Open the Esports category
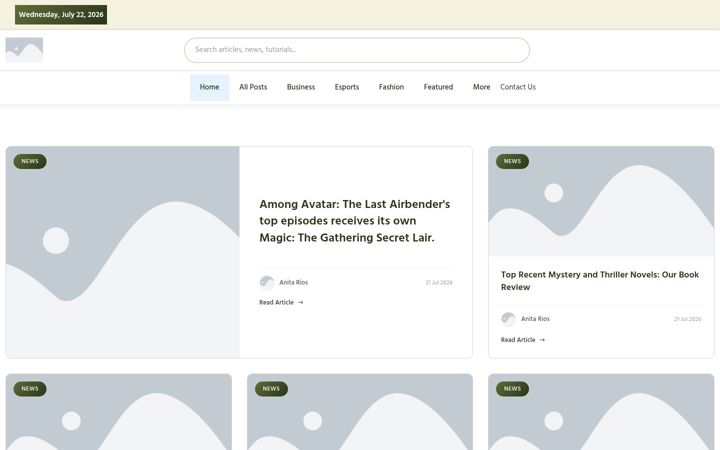This screenshot has height=450, width=720. click(347, 87)
